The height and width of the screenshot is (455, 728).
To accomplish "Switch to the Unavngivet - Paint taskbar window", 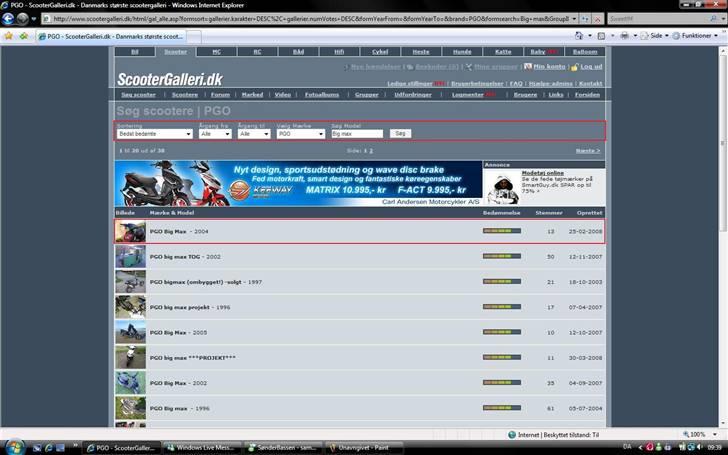I will (x=364, y=448).
